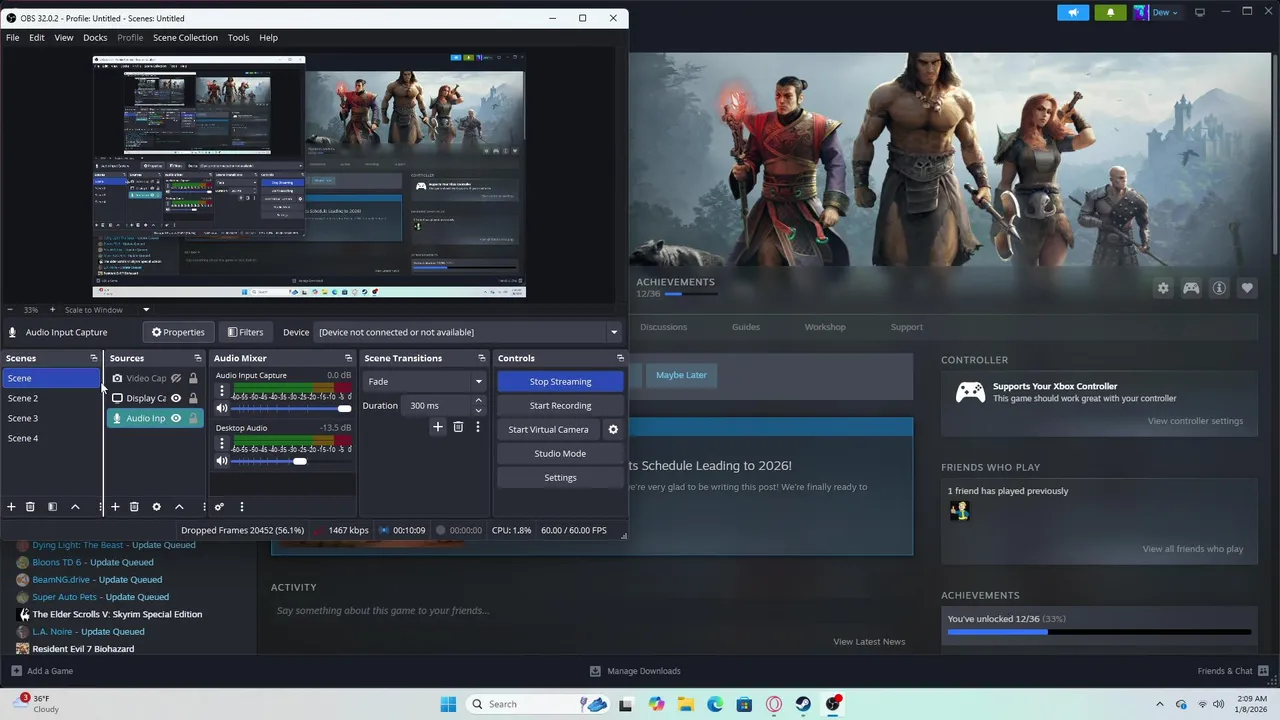Hide Audio Input source with eye icon
This screenshot has width=1280, height=720.
point(176,418)
